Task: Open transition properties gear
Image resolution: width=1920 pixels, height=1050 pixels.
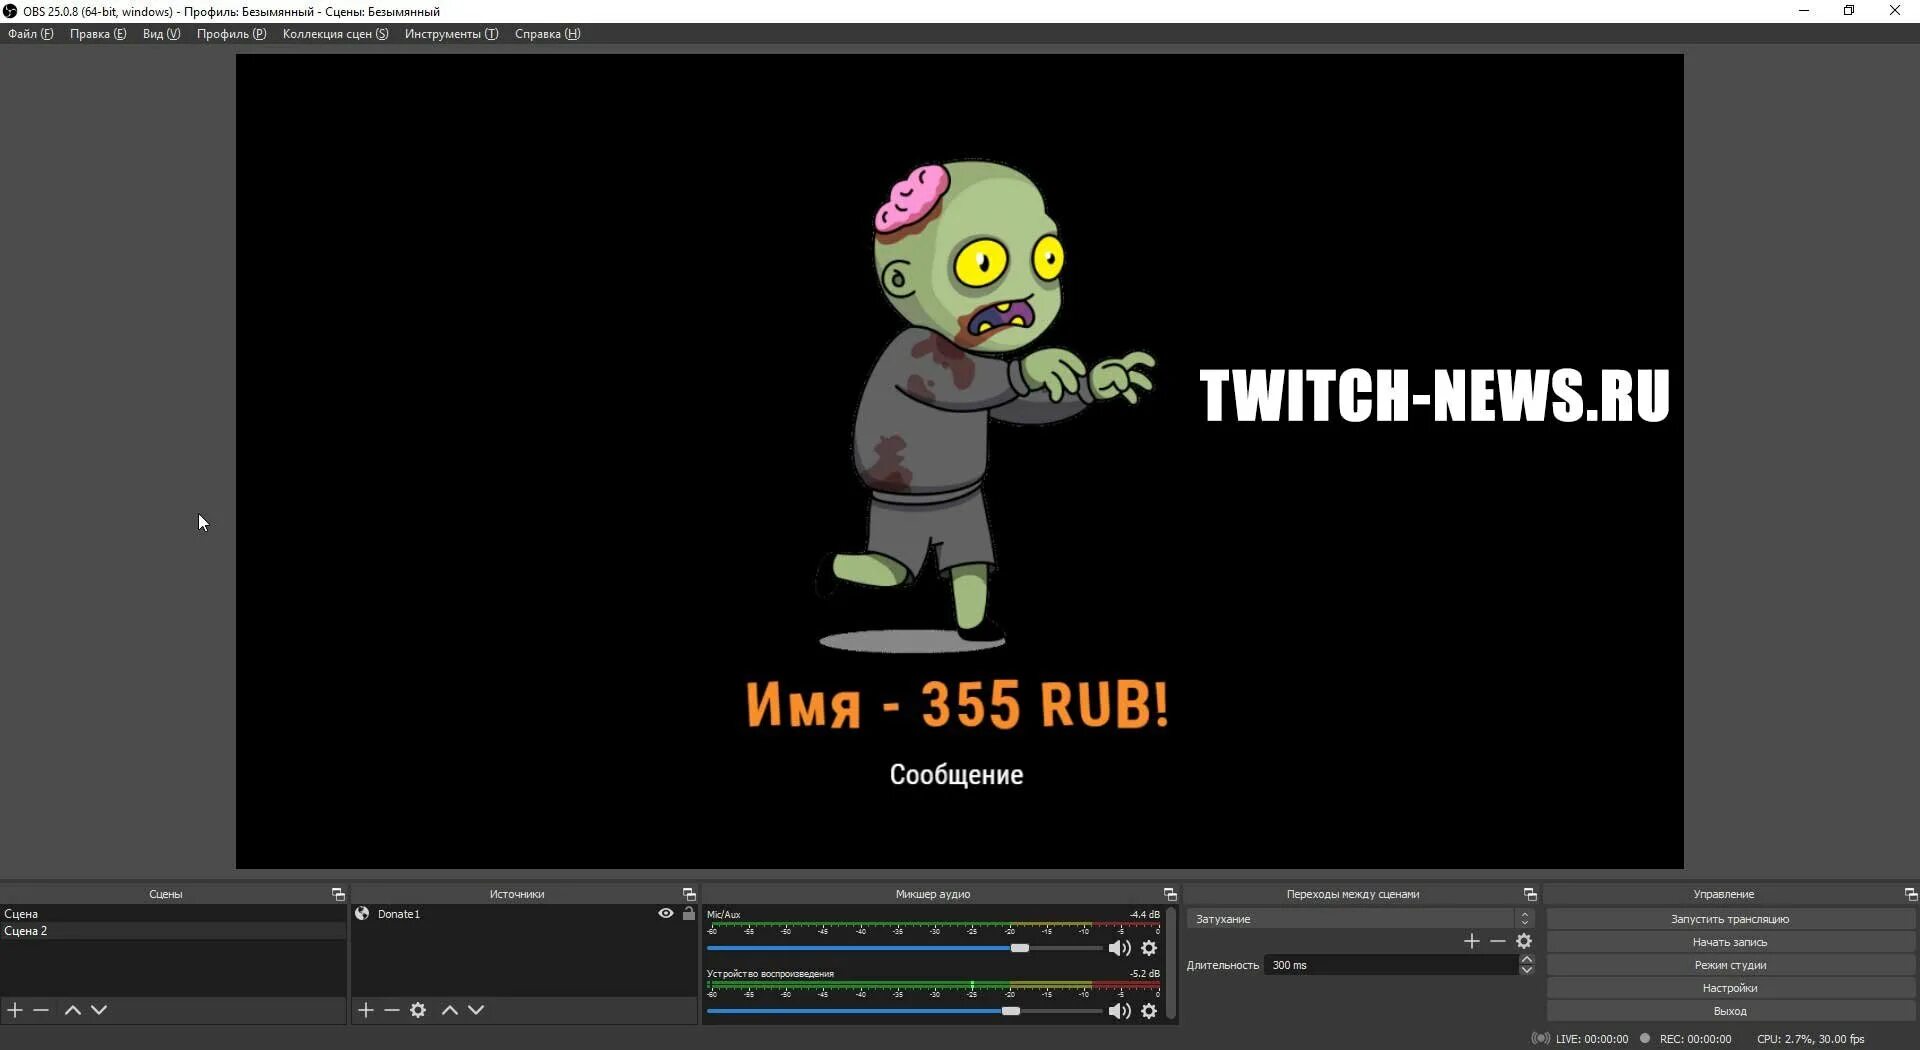Action: pos(1524,941)
